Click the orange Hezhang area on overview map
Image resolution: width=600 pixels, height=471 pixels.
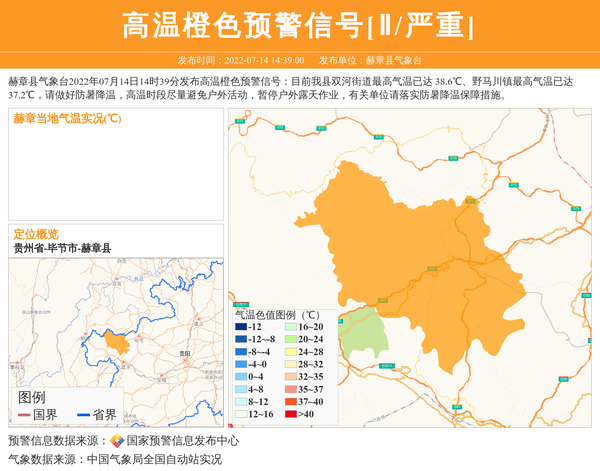tap(117, 344)
